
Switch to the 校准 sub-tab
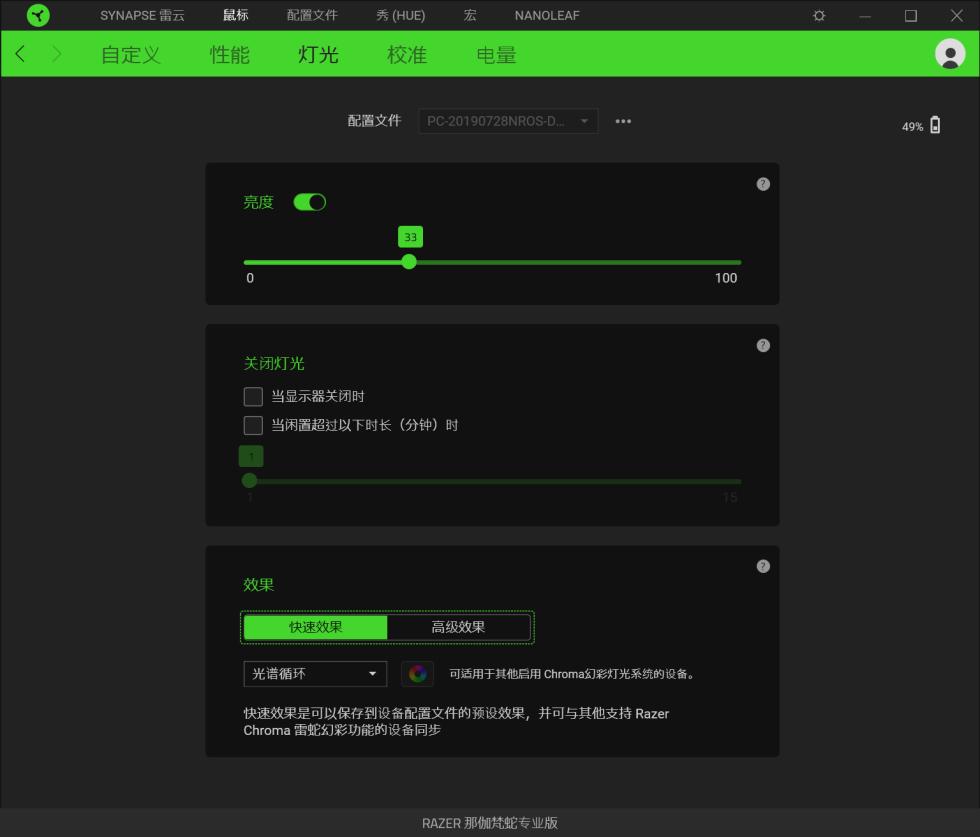pyautogui.click(x=407, y=54)
